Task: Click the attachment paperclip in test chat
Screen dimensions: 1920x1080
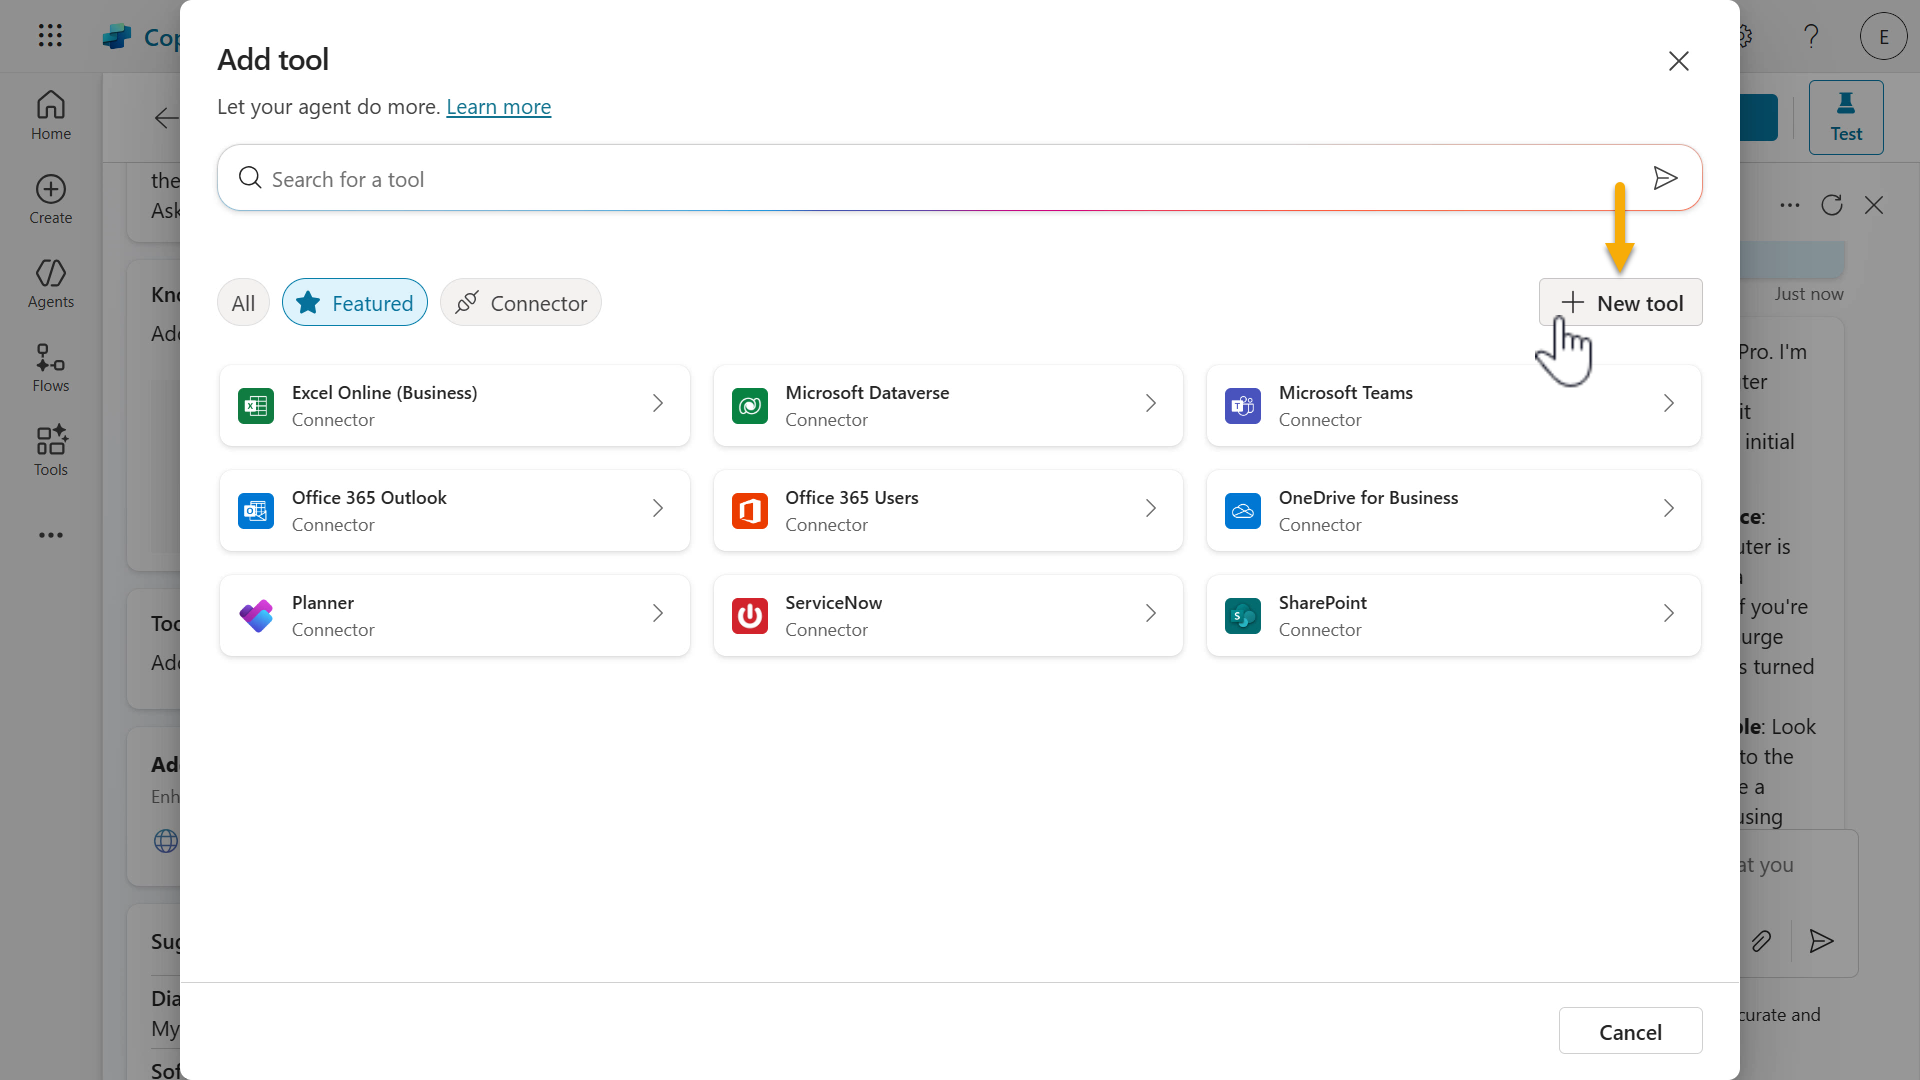Action: (x=1762, y=941)
